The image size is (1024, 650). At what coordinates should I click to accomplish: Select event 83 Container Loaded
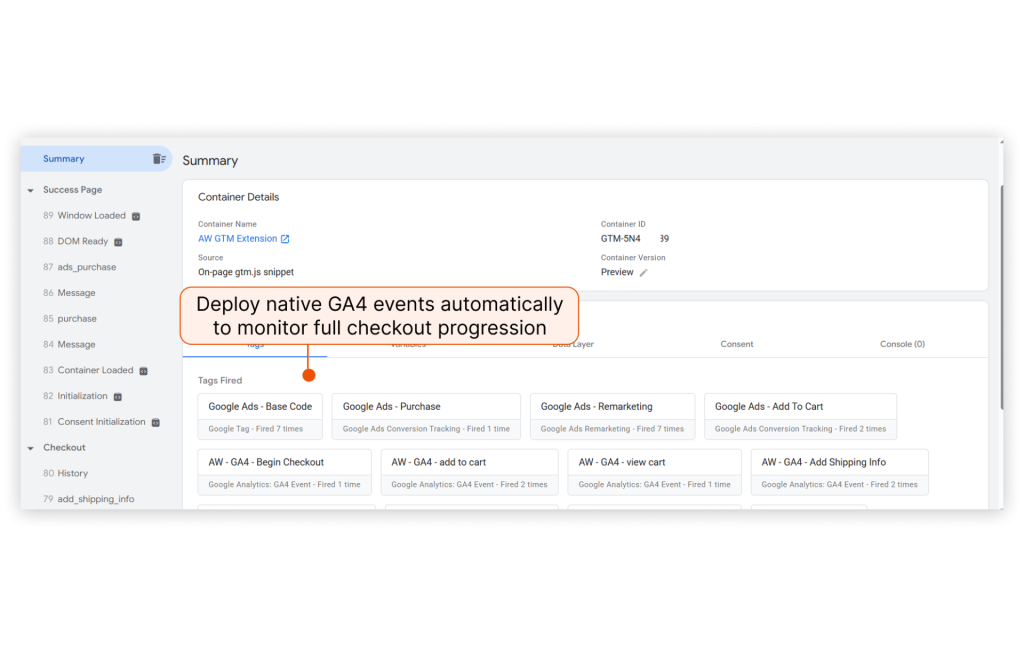click(x=88, y=370)
